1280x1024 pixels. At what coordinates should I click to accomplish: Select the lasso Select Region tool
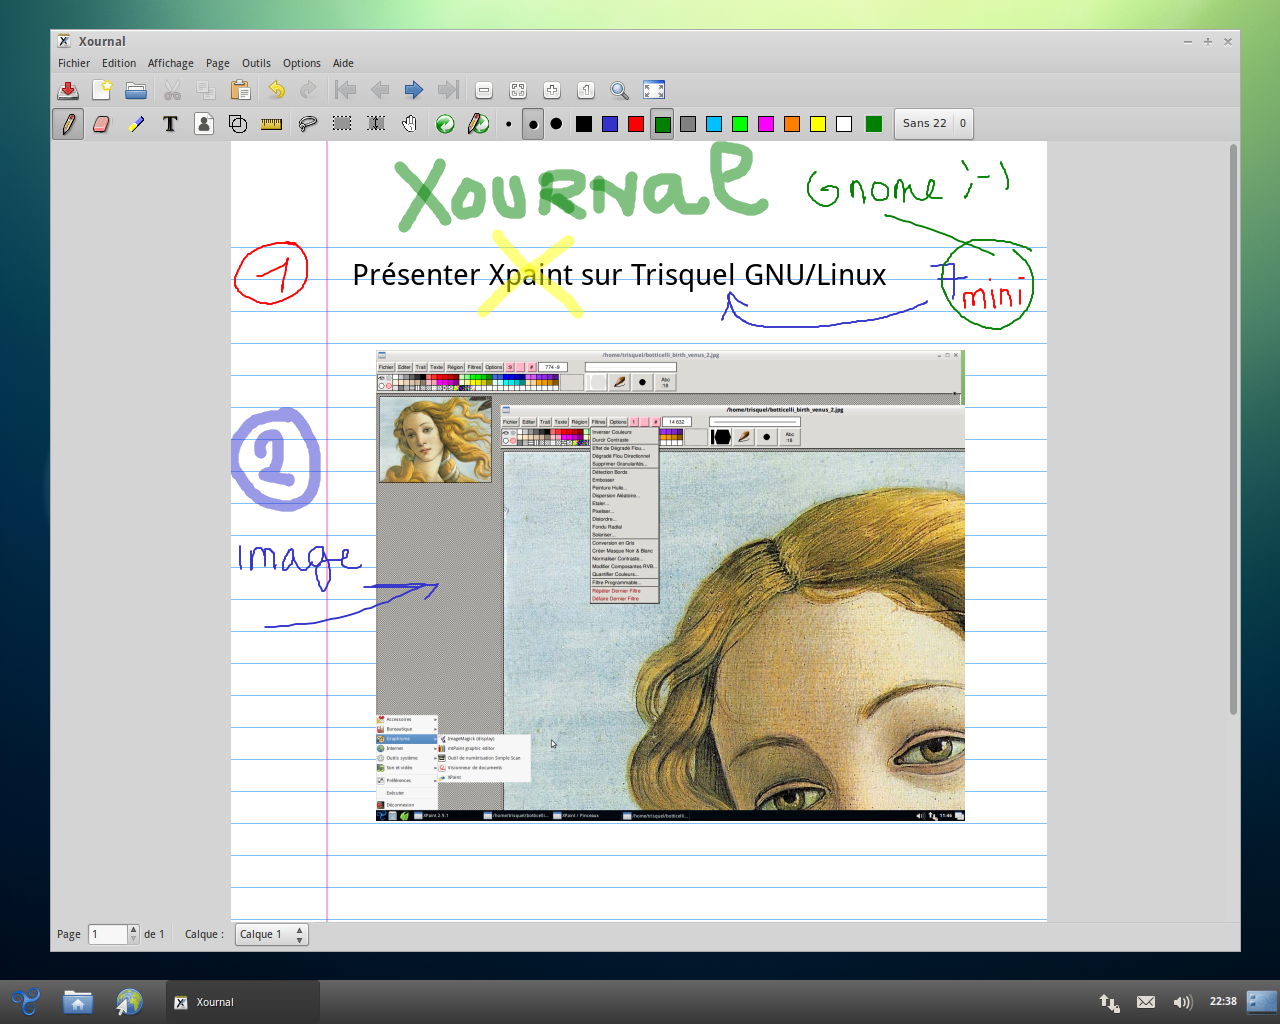click(308, 124)
